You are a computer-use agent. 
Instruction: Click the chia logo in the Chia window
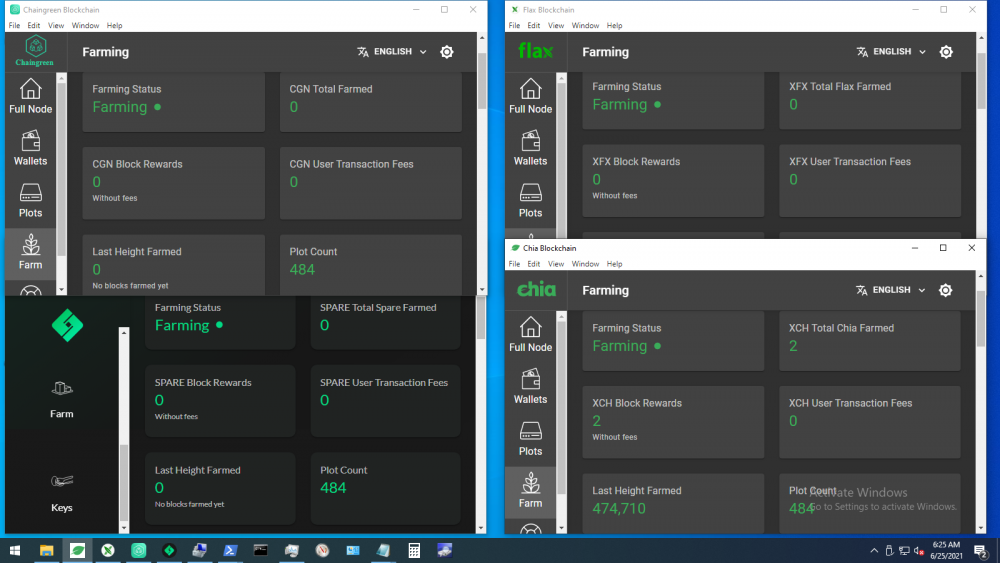536,289
